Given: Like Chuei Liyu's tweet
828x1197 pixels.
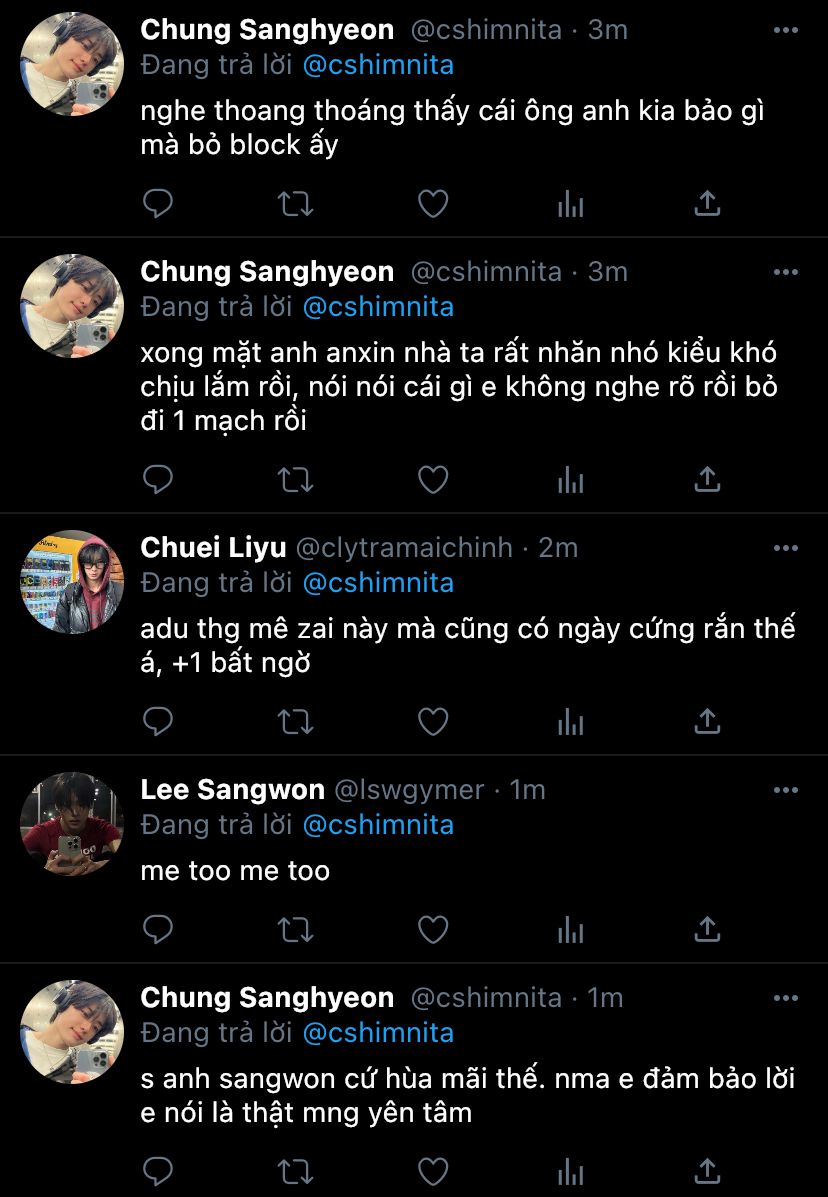Looking at the screenshot, I should coord(432,721).
